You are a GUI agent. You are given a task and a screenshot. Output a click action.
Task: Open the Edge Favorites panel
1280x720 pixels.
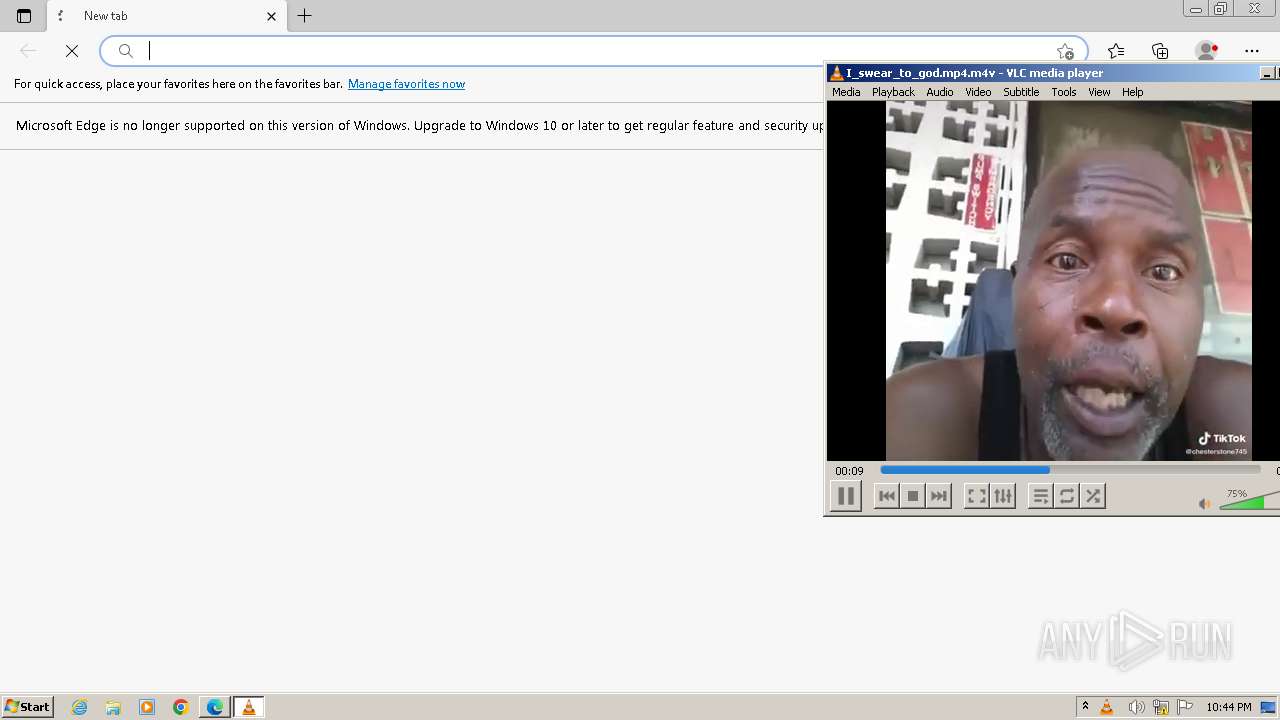click(x=1116, y=51)
